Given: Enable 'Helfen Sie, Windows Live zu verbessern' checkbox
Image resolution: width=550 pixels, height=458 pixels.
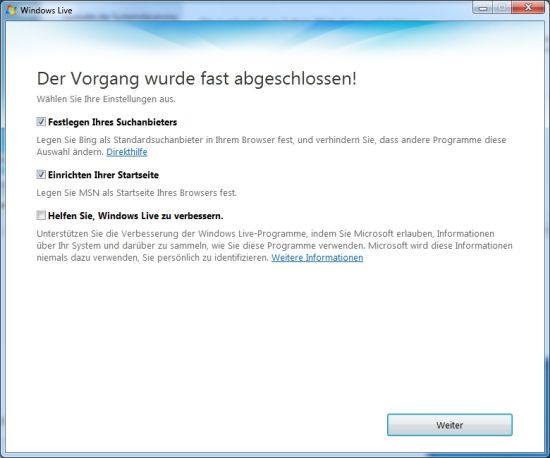Looking at the screenshot, I should [41, 215].
